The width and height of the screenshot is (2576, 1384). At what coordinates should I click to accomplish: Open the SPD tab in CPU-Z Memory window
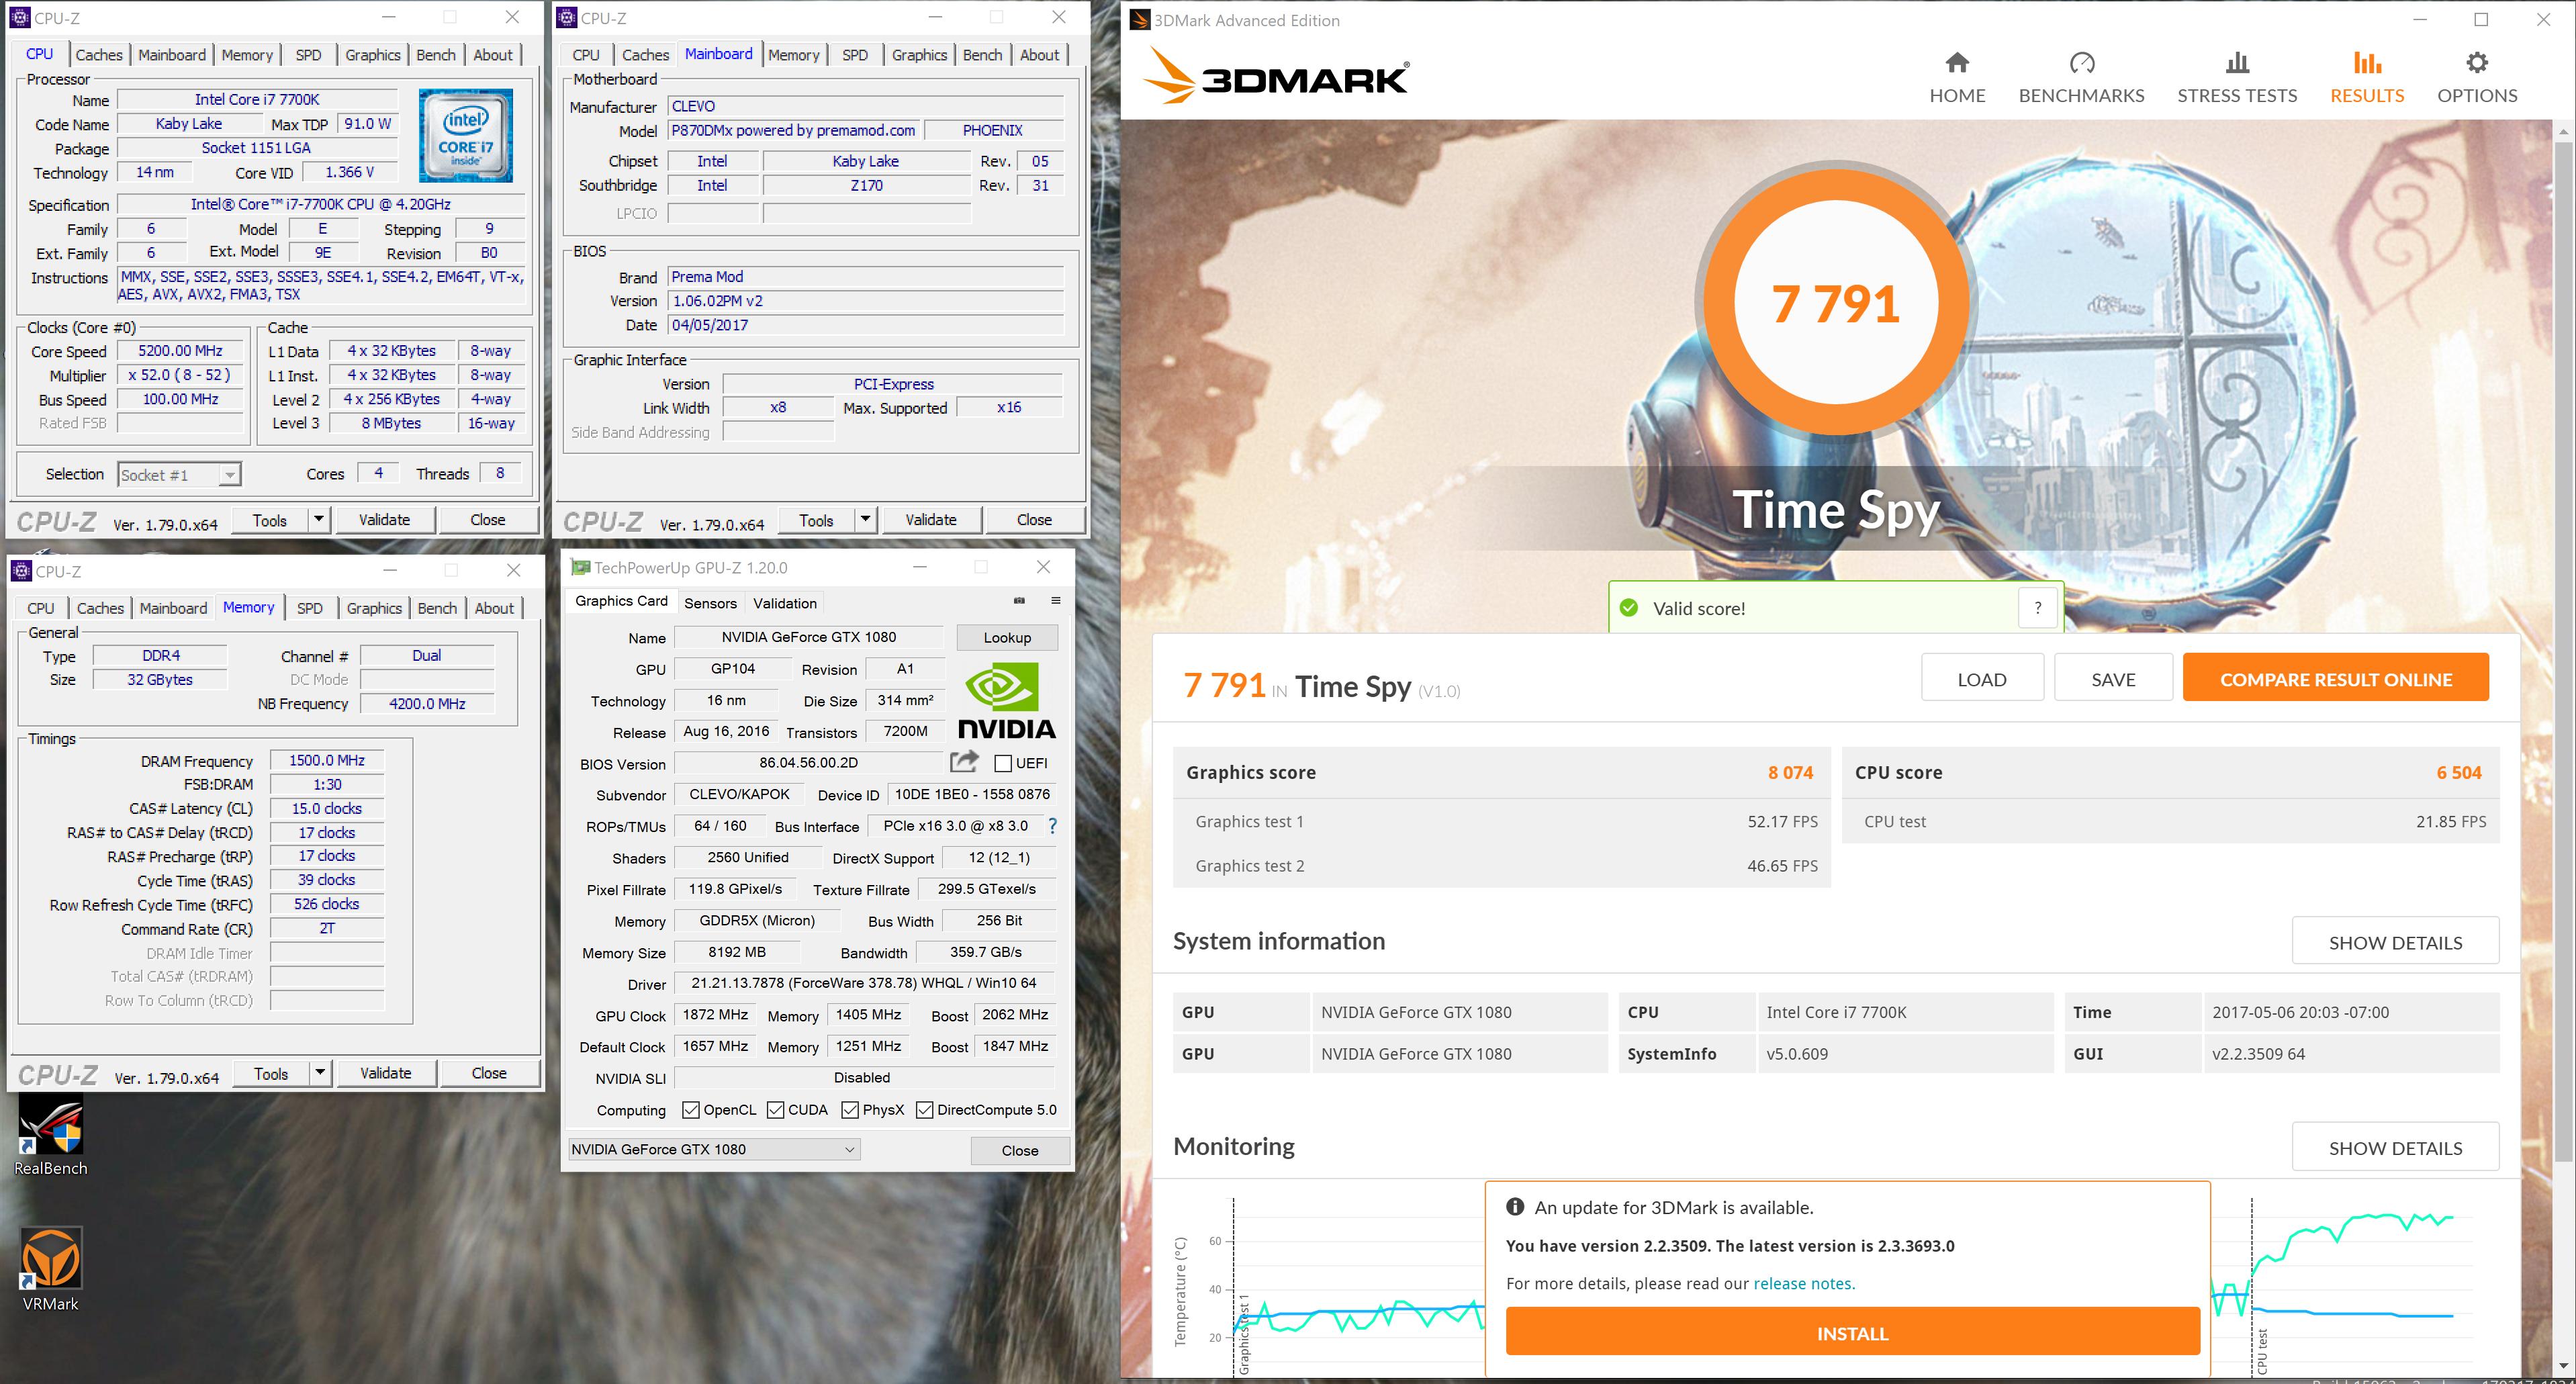pos(310,608)
